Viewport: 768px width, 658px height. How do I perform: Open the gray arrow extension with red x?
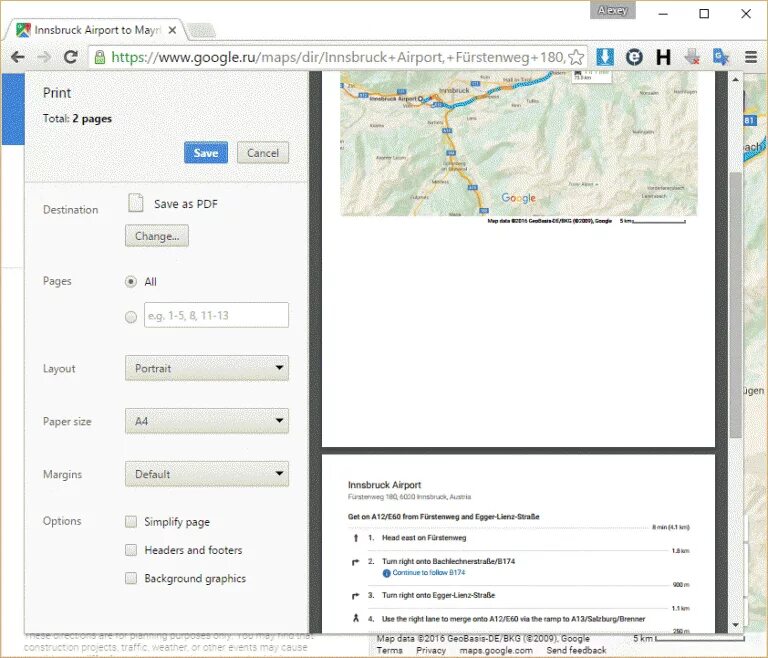point(692,57)
